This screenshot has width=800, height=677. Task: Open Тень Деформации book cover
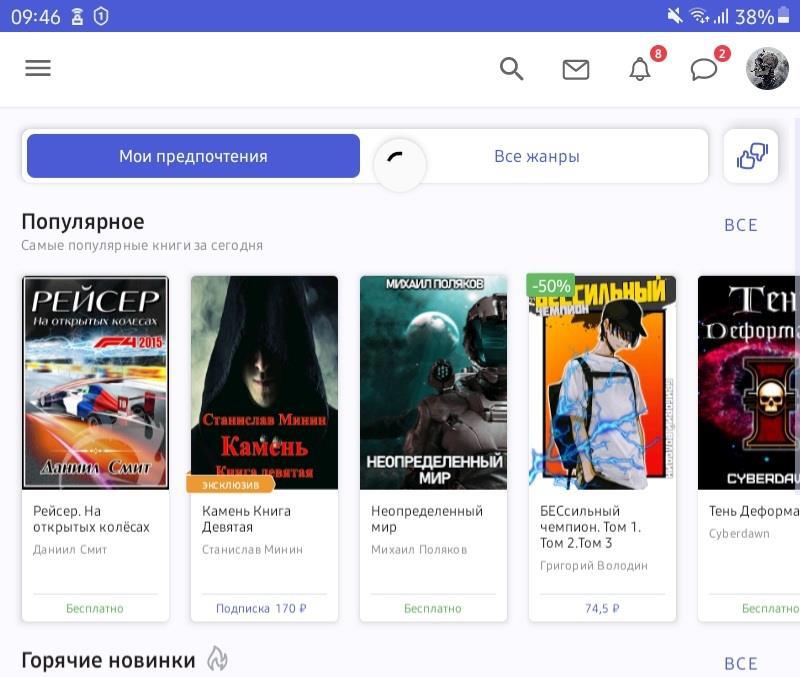(x=748, y=383)
